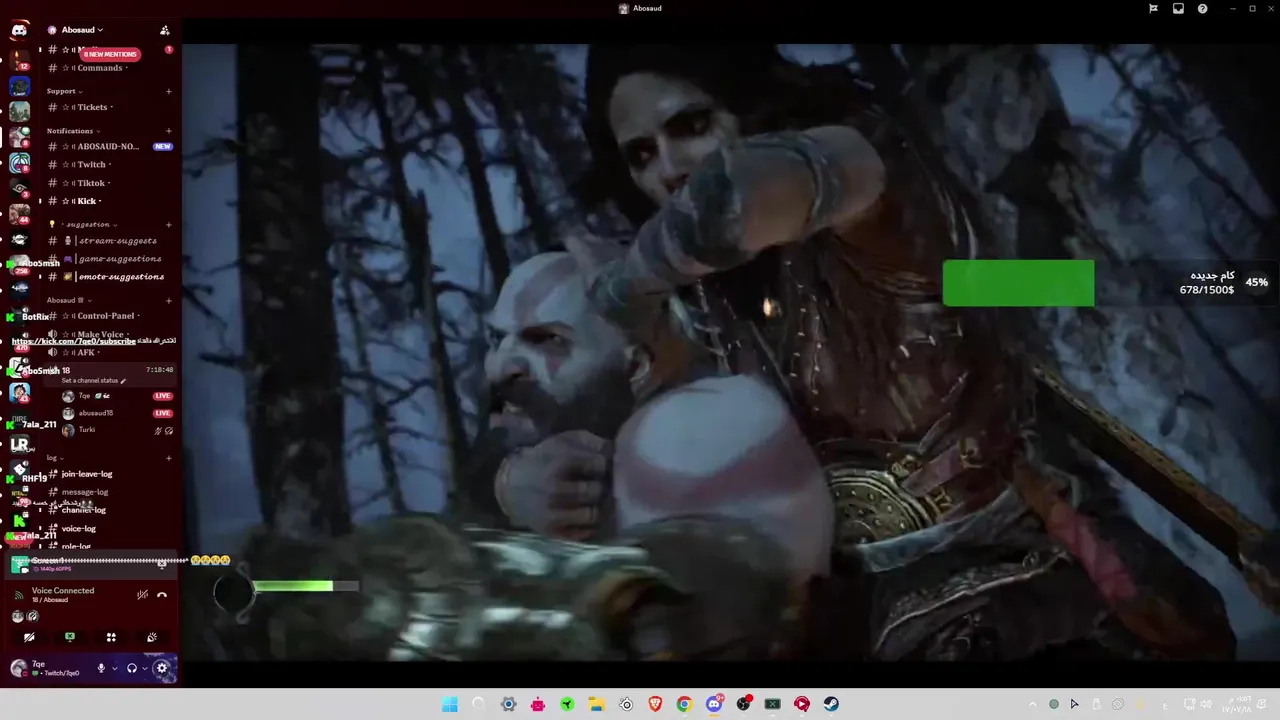The height and width of the screenshot is (720, 1280).
Task: Mute the microphone in user panel
Action: click(x=101, y=668)
